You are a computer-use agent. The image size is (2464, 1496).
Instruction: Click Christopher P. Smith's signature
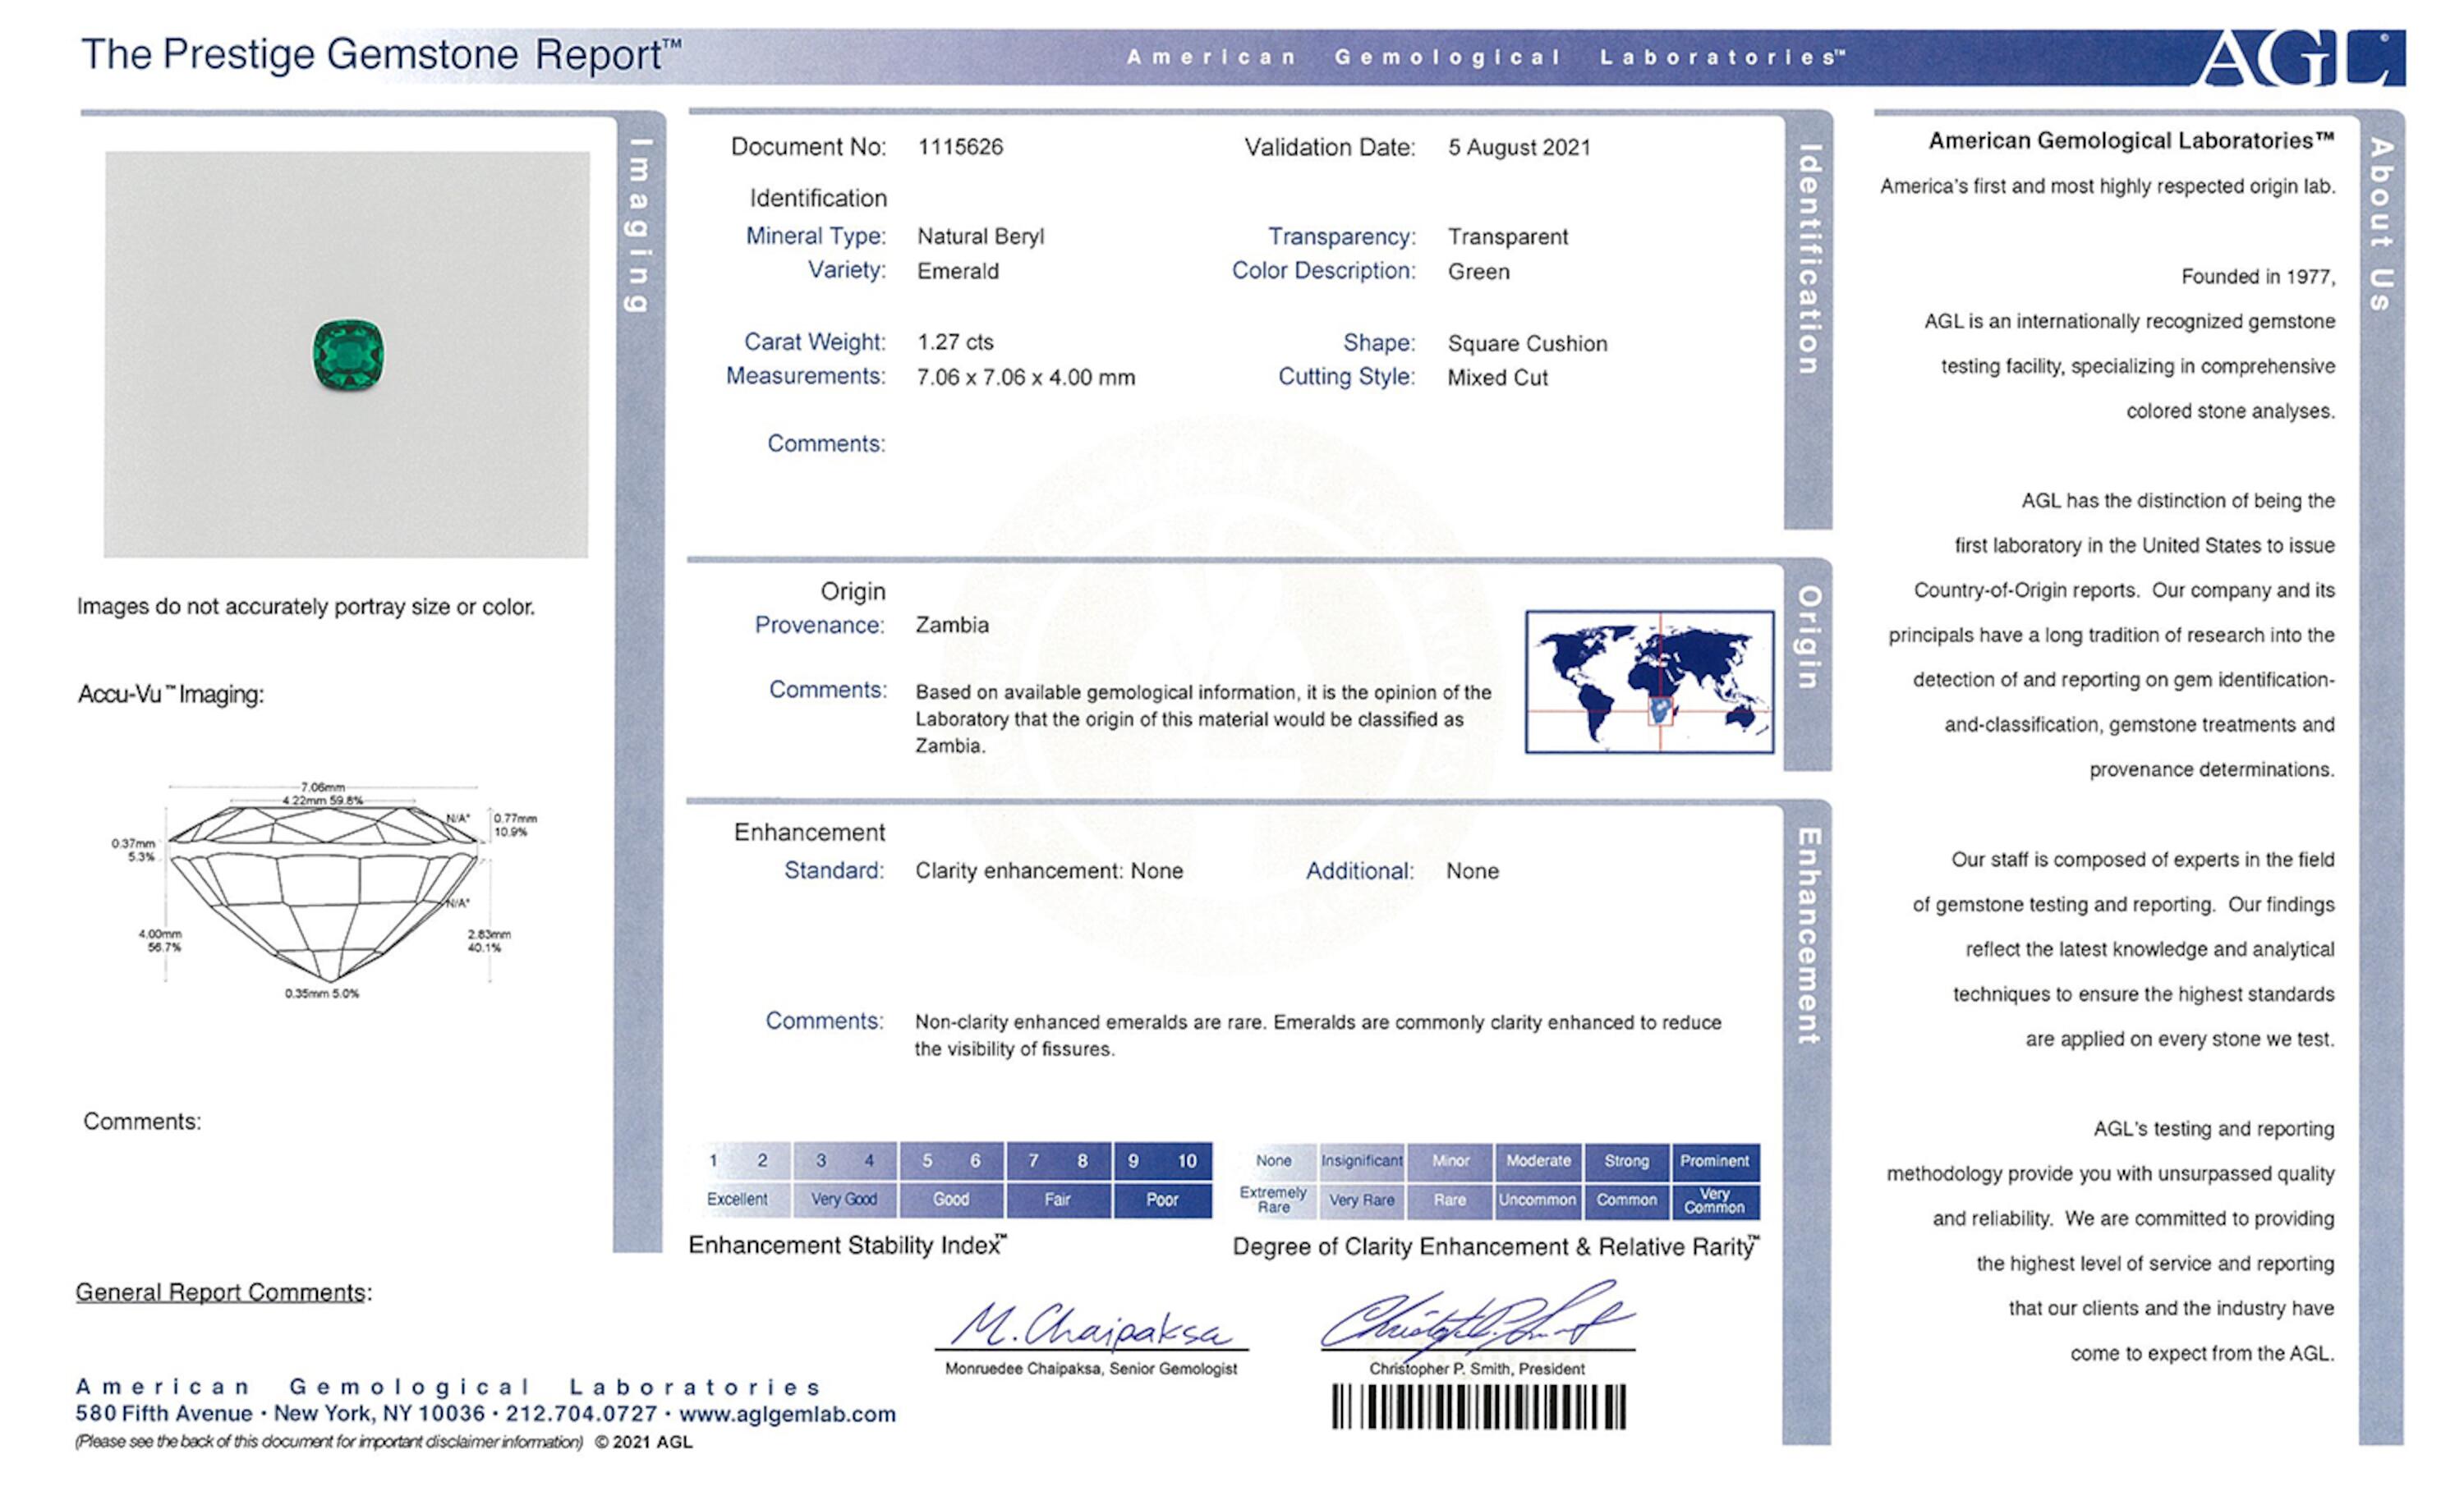tap(1476, 1318)
